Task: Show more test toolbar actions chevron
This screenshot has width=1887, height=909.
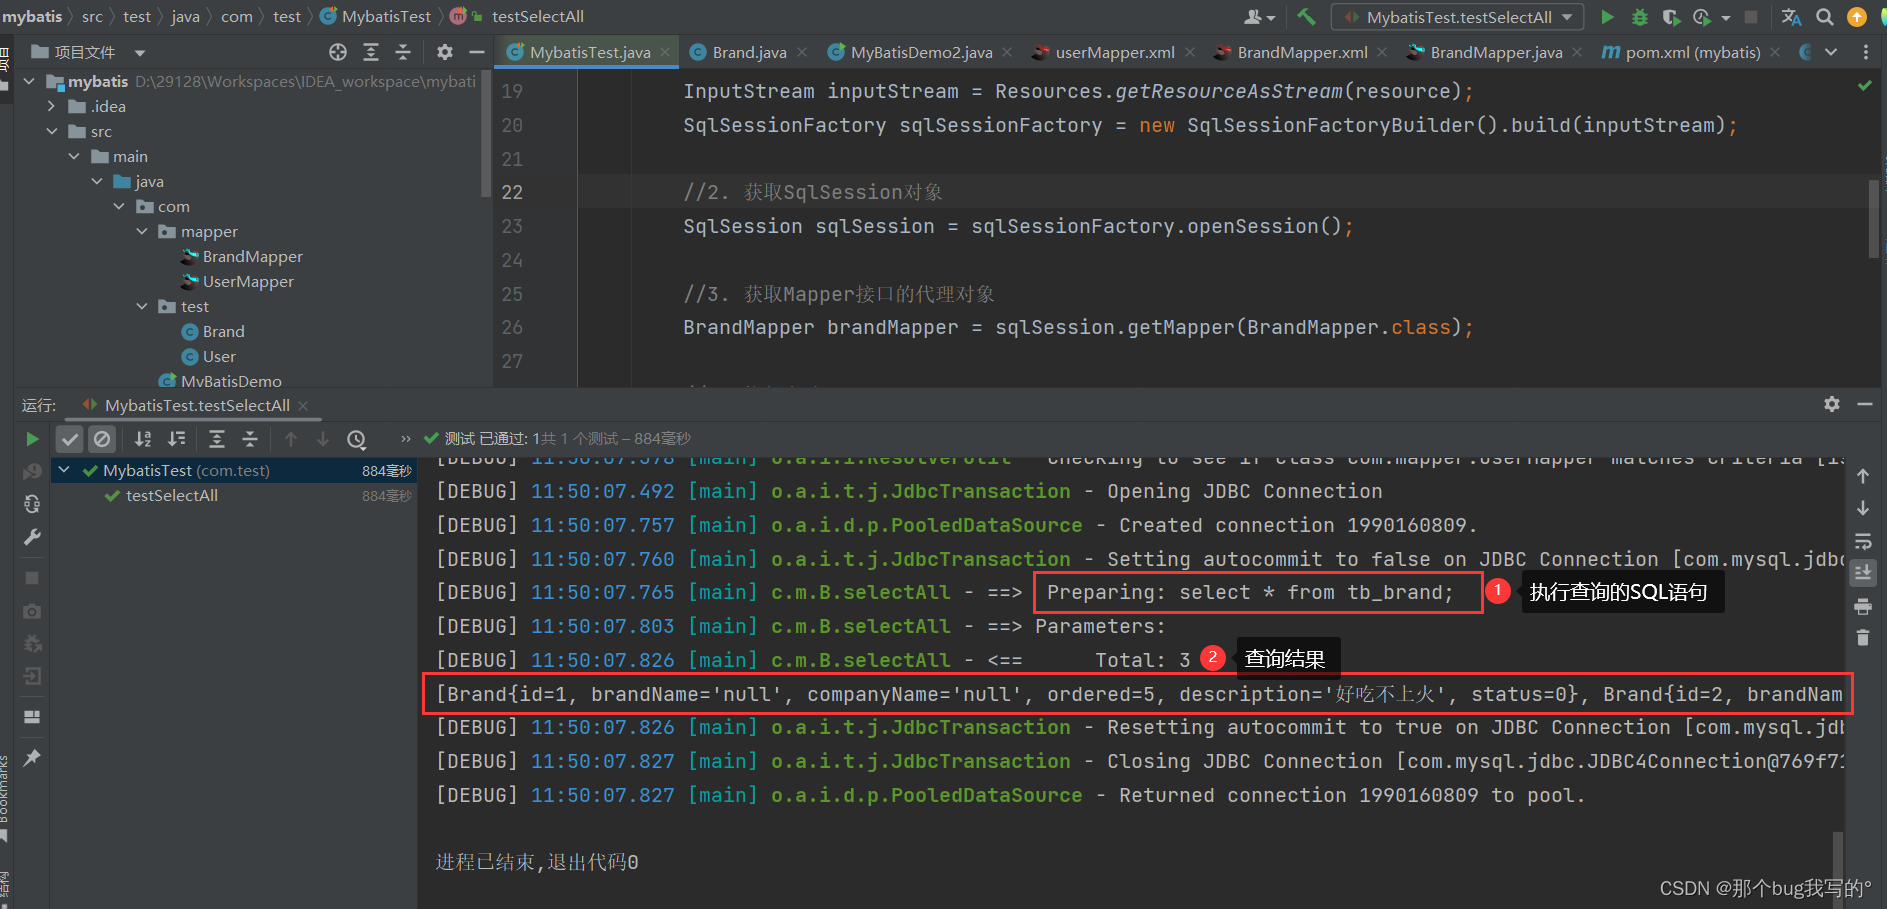Action: coord(405,439)
